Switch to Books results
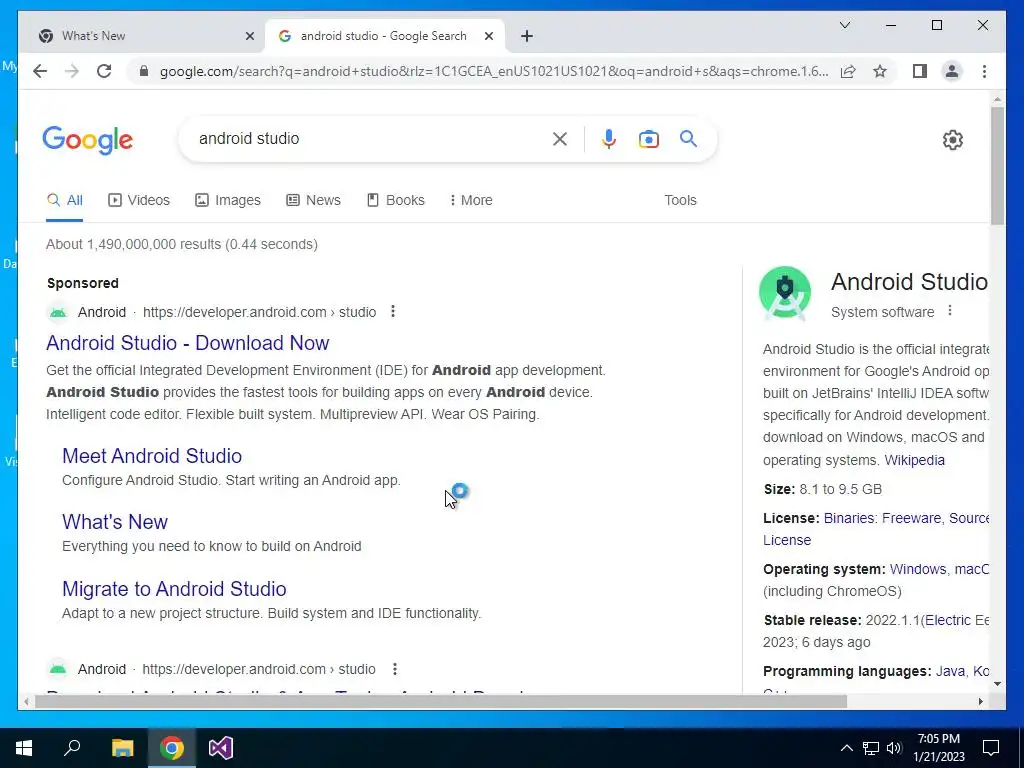Viewport: 1024px width, 768px height. (x=396, y=200)
